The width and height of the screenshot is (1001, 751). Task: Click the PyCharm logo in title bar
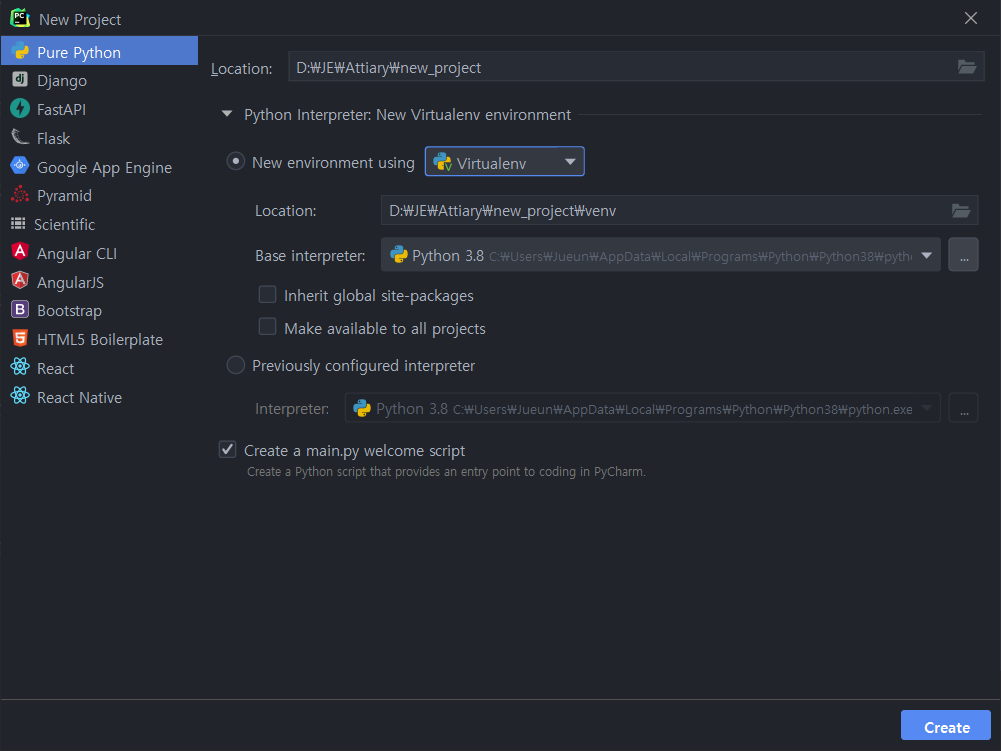click(20, 19)
